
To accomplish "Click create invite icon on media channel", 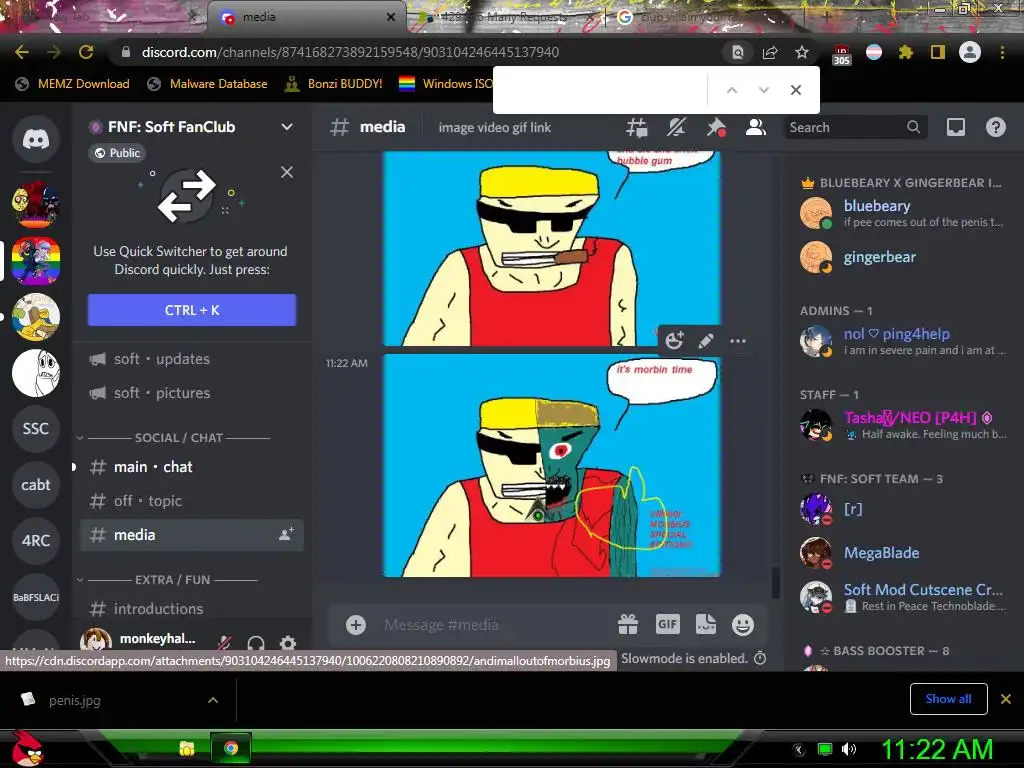I will pos(286,535).
